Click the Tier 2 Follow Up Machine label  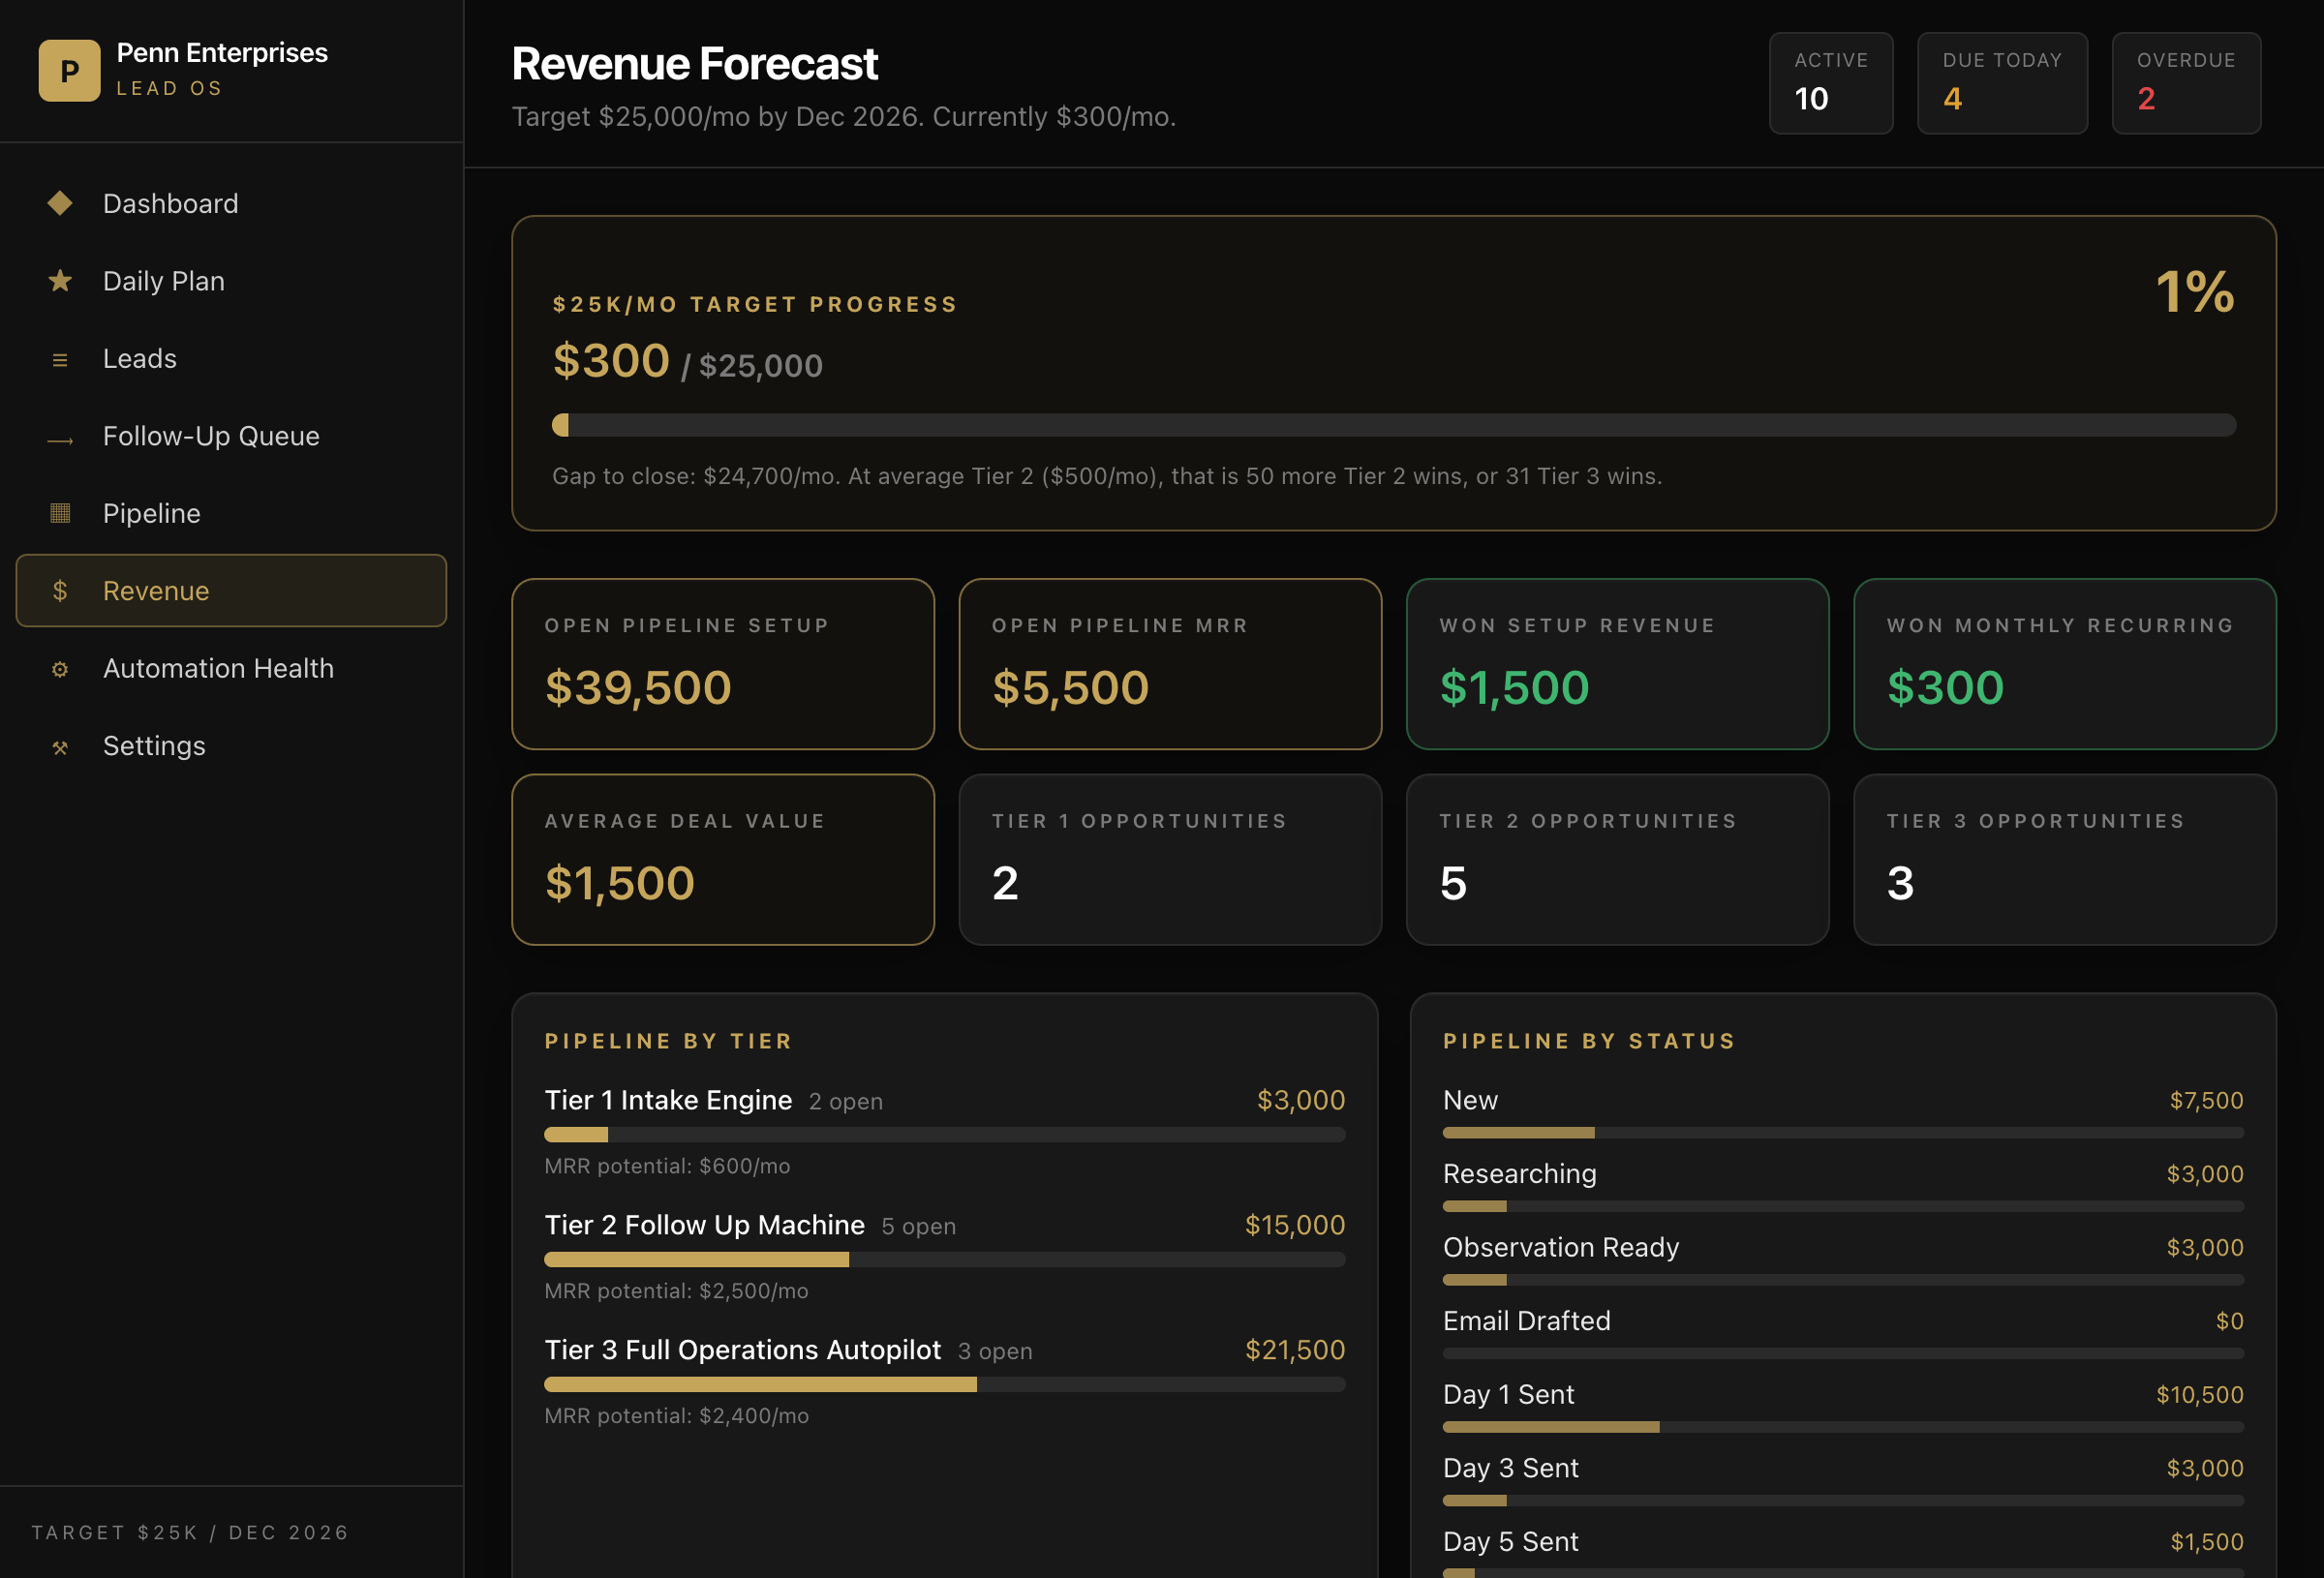(x=704, y=1225)
